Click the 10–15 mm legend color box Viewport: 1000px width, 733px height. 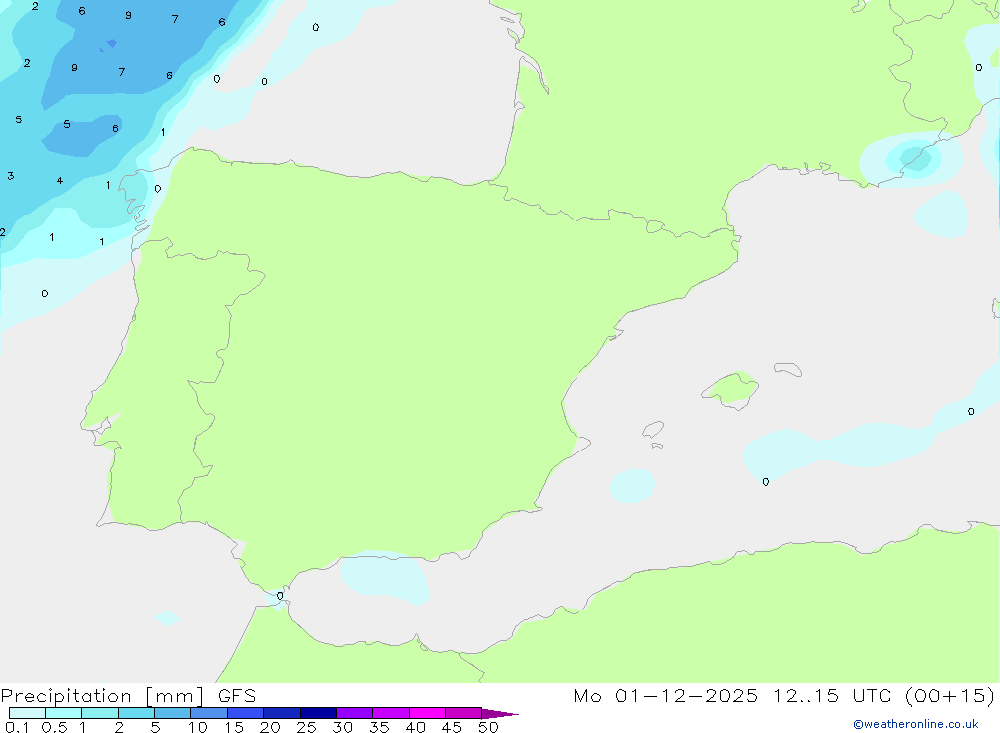(x=209, y=713)
